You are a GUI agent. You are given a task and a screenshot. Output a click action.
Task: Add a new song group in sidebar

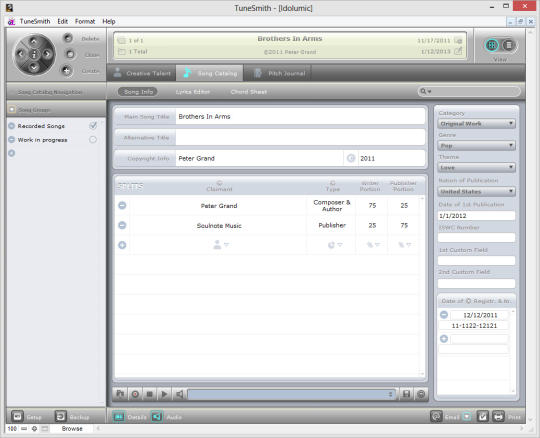(12, 153)
